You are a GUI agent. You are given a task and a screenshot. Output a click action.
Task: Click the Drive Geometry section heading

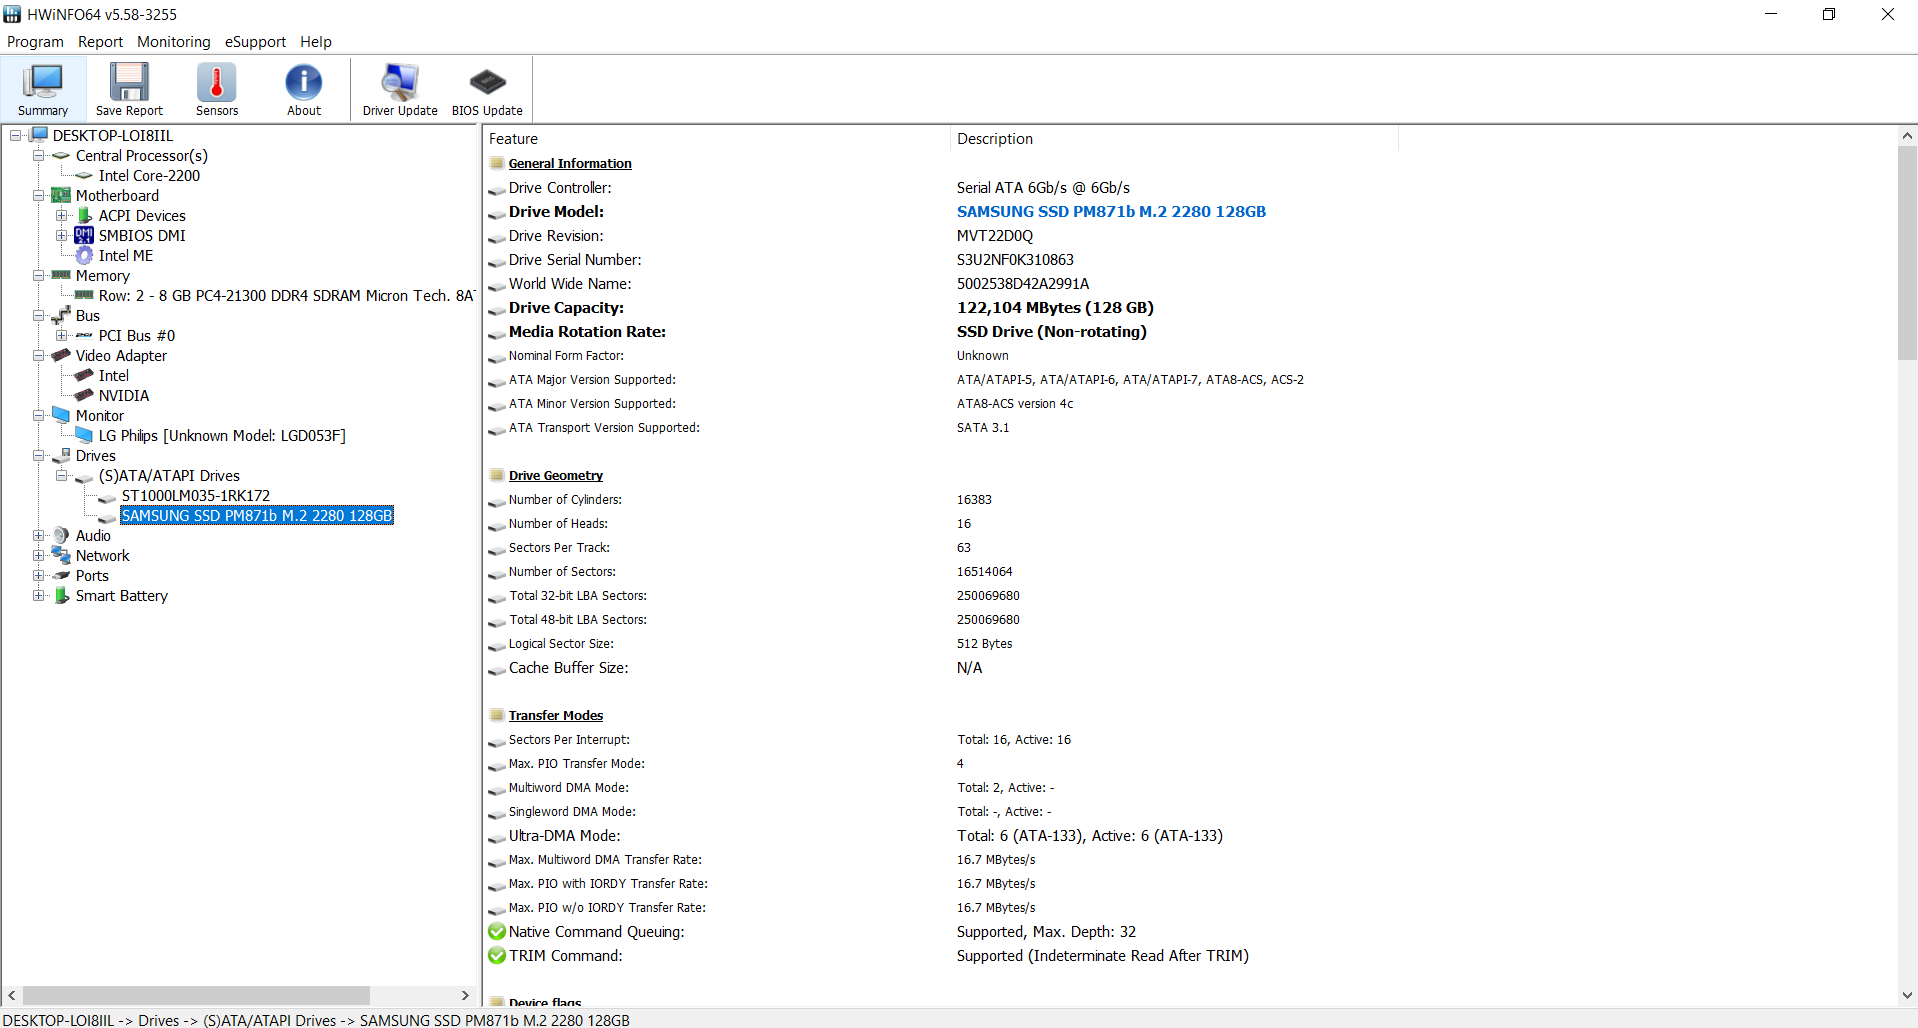pyautogui.click(x=555, y=475)
